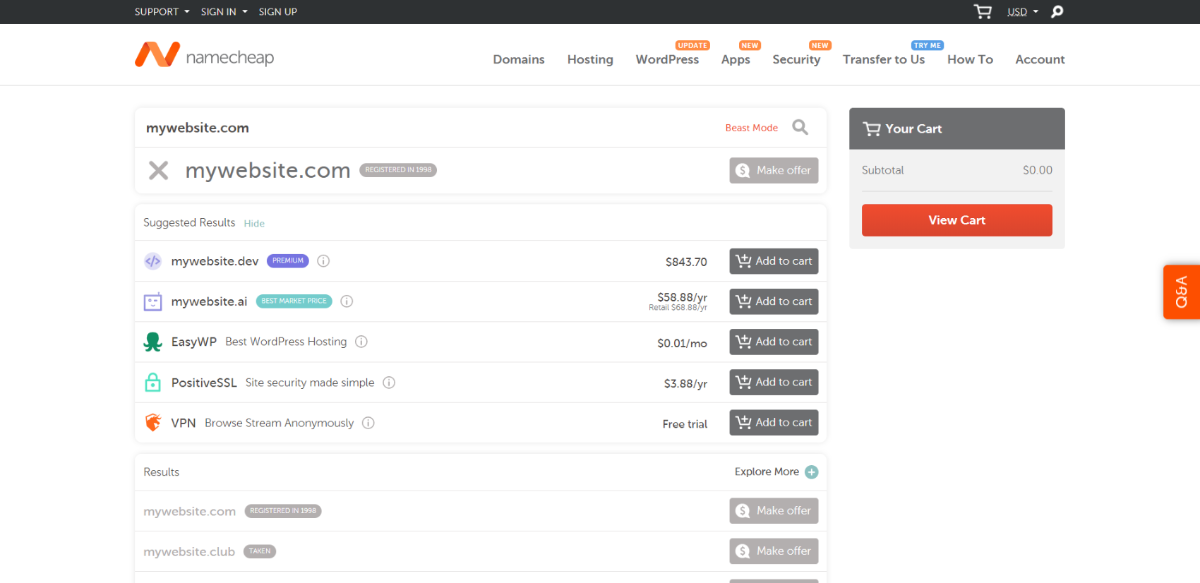Open the orange Q&A side tab

pos(1181,292)
